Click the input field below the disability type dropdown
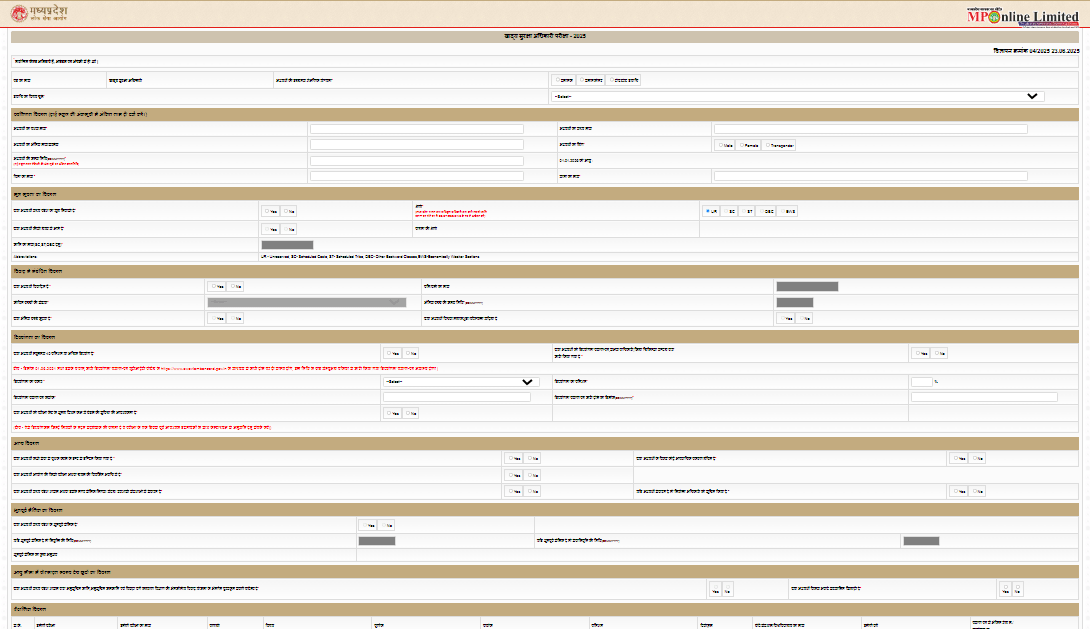This screenshot has width=1090, height=629. [457, 397]
